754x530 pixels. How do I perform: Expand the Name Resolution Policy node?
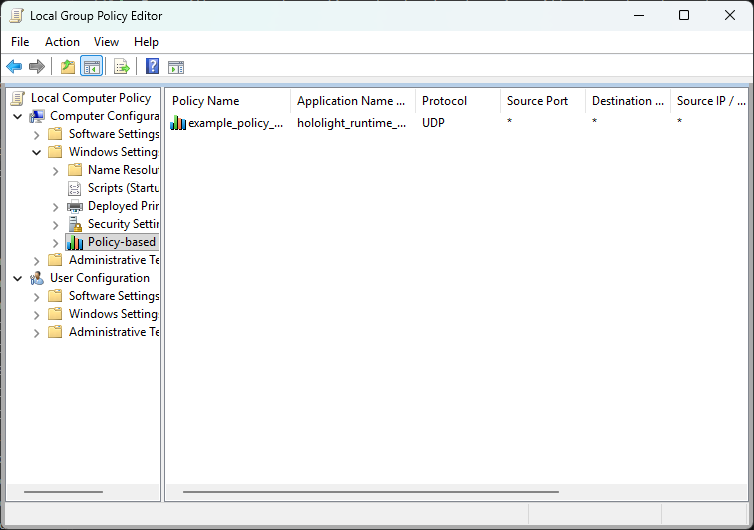pyautogui.click(x=55, y=171)
